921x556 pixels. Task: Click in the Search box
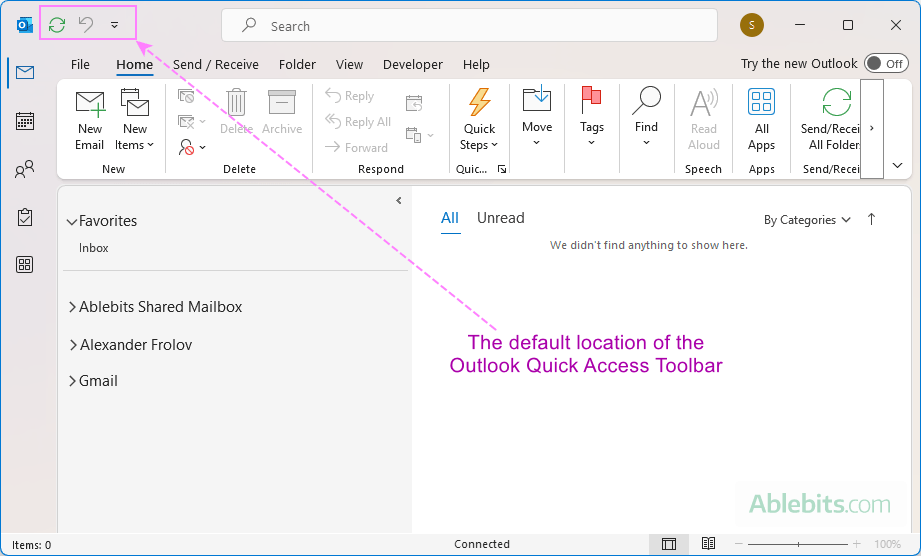[469, 25]
